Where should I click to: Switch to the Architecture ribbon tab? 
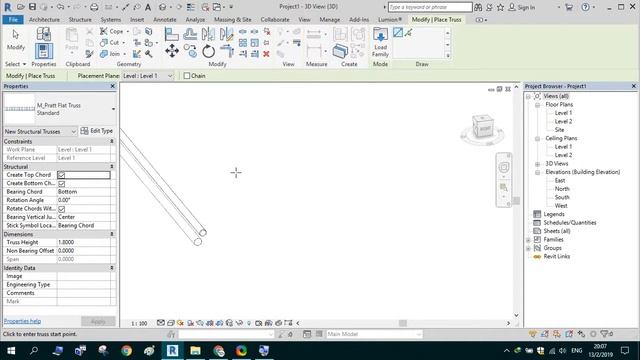point(44,20)
